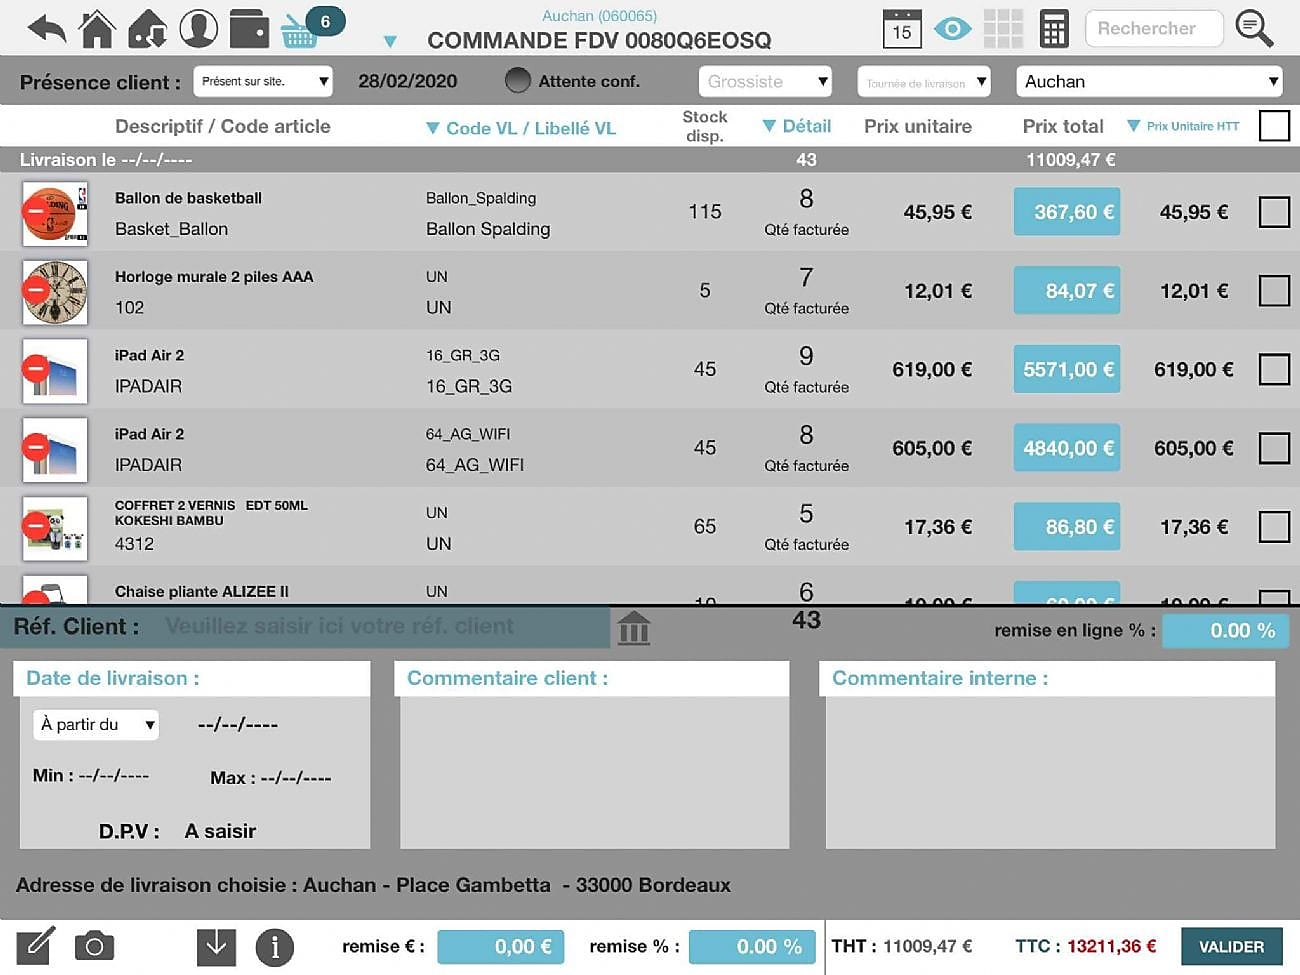Click the VALIDER button
This screenshot has width=1300, height=975.
click(x=1232, y=946)
